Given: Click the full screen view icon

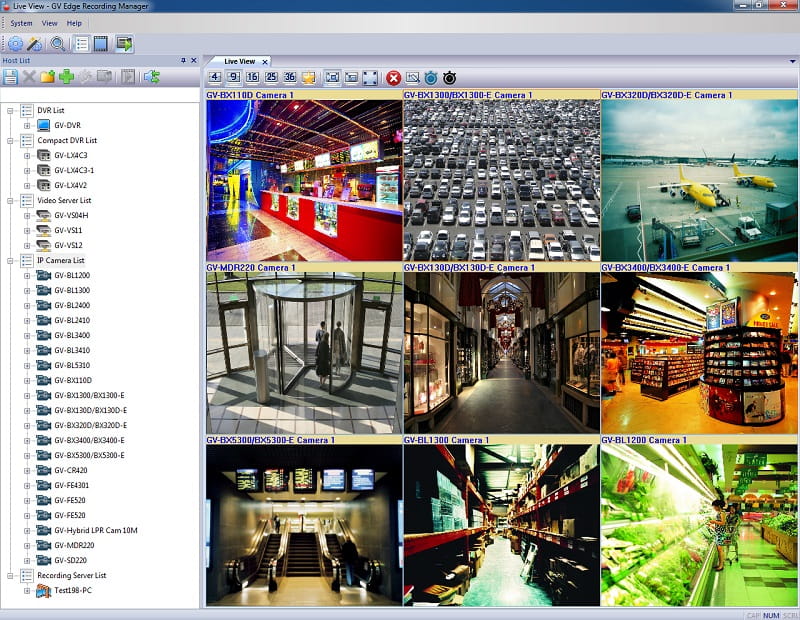Looking at the screenshot, I should pyautogui.click(x=370, y=78).
